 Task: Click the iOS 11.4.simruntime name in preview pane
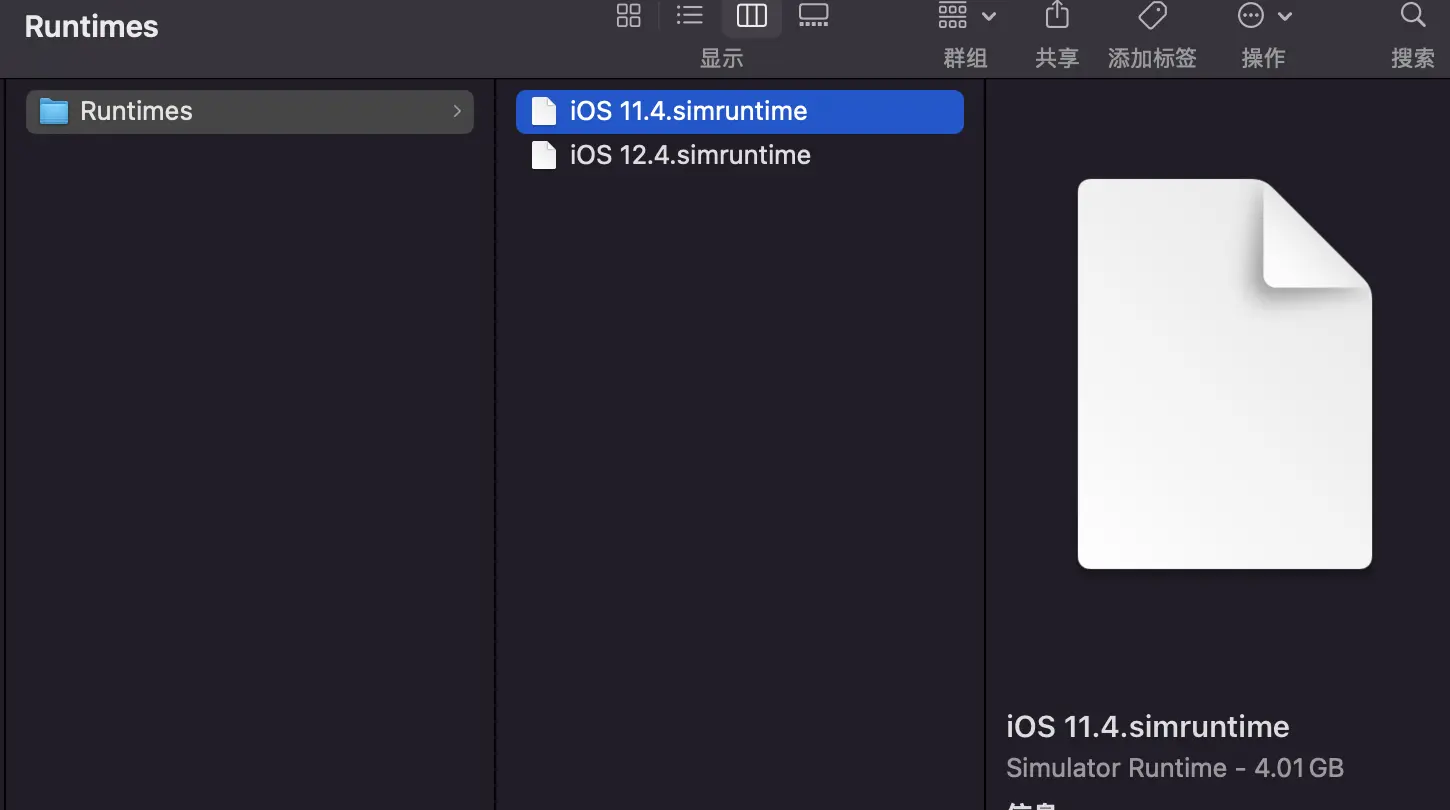click(1147, 727)
